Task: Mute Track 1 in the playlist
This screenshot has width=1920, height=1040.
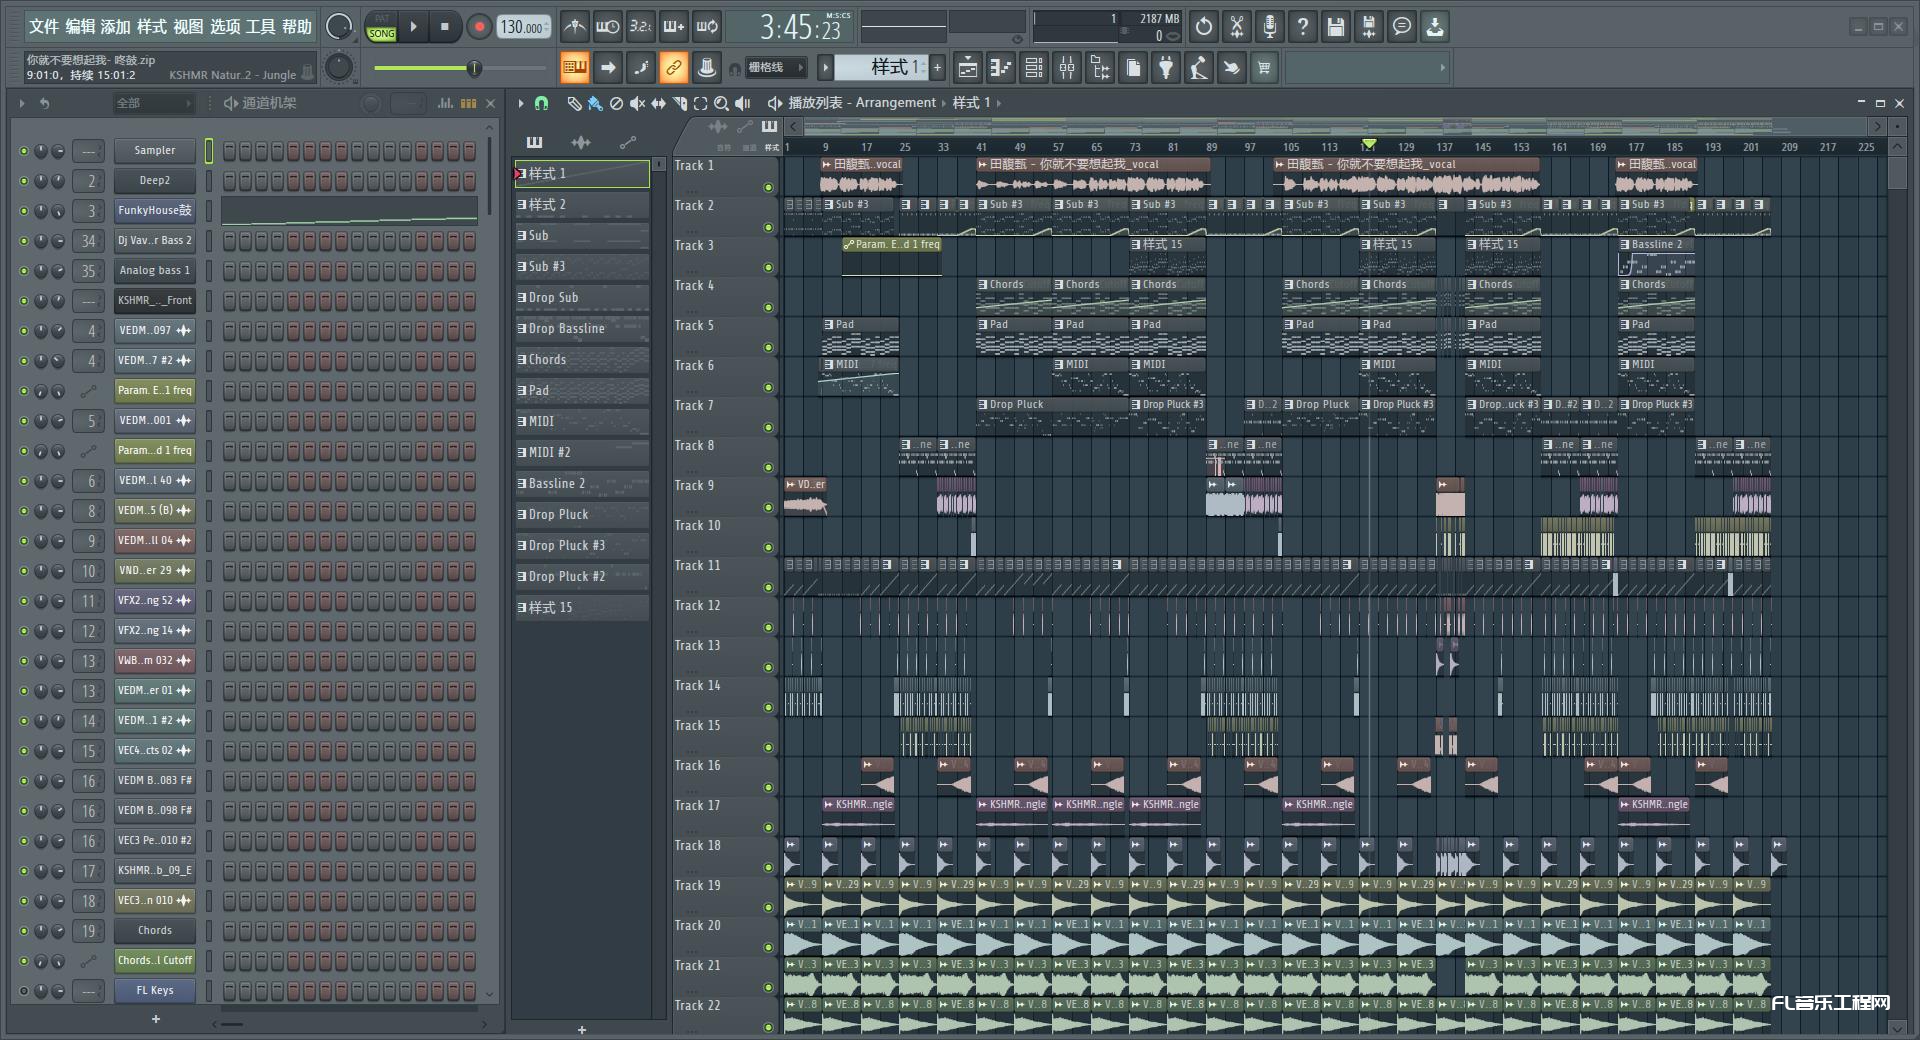Action: 768,187
